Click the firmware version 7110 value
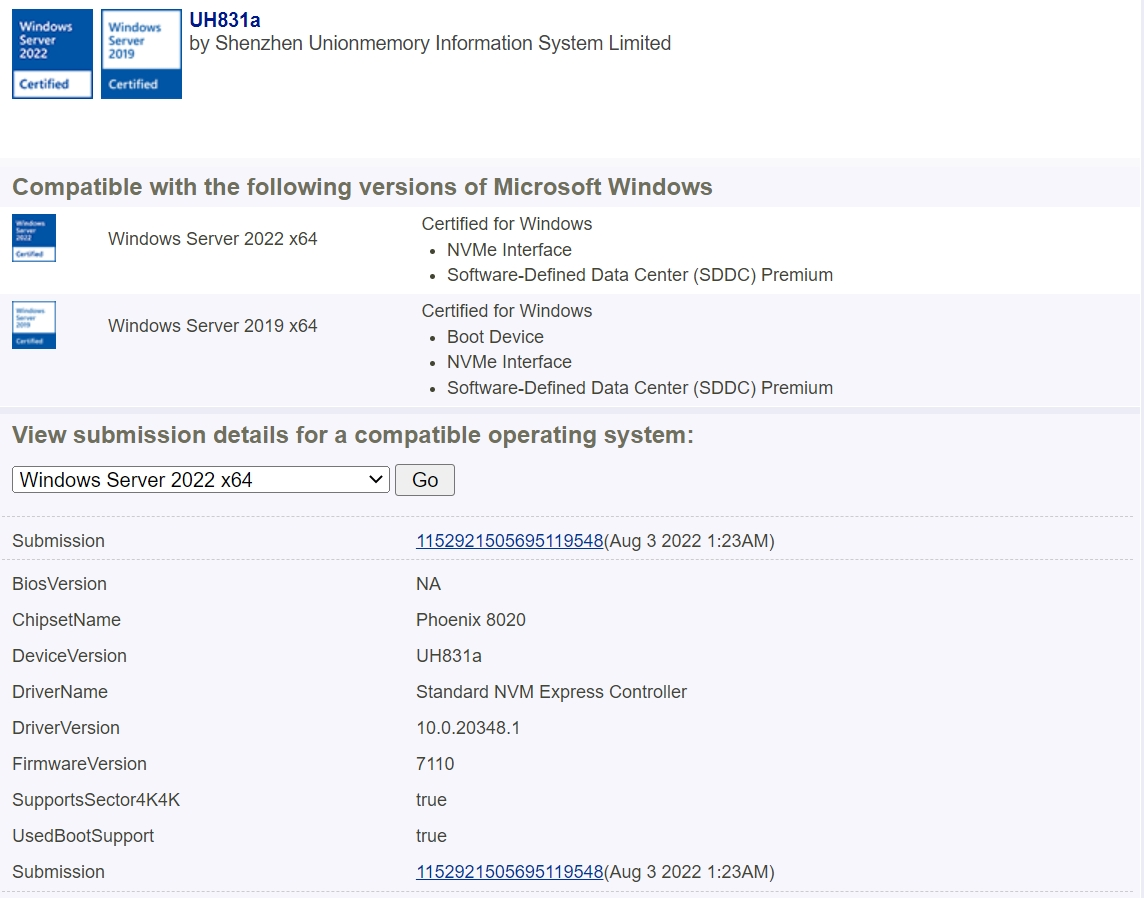The image size is (1144, 898). tap(435, 764)
